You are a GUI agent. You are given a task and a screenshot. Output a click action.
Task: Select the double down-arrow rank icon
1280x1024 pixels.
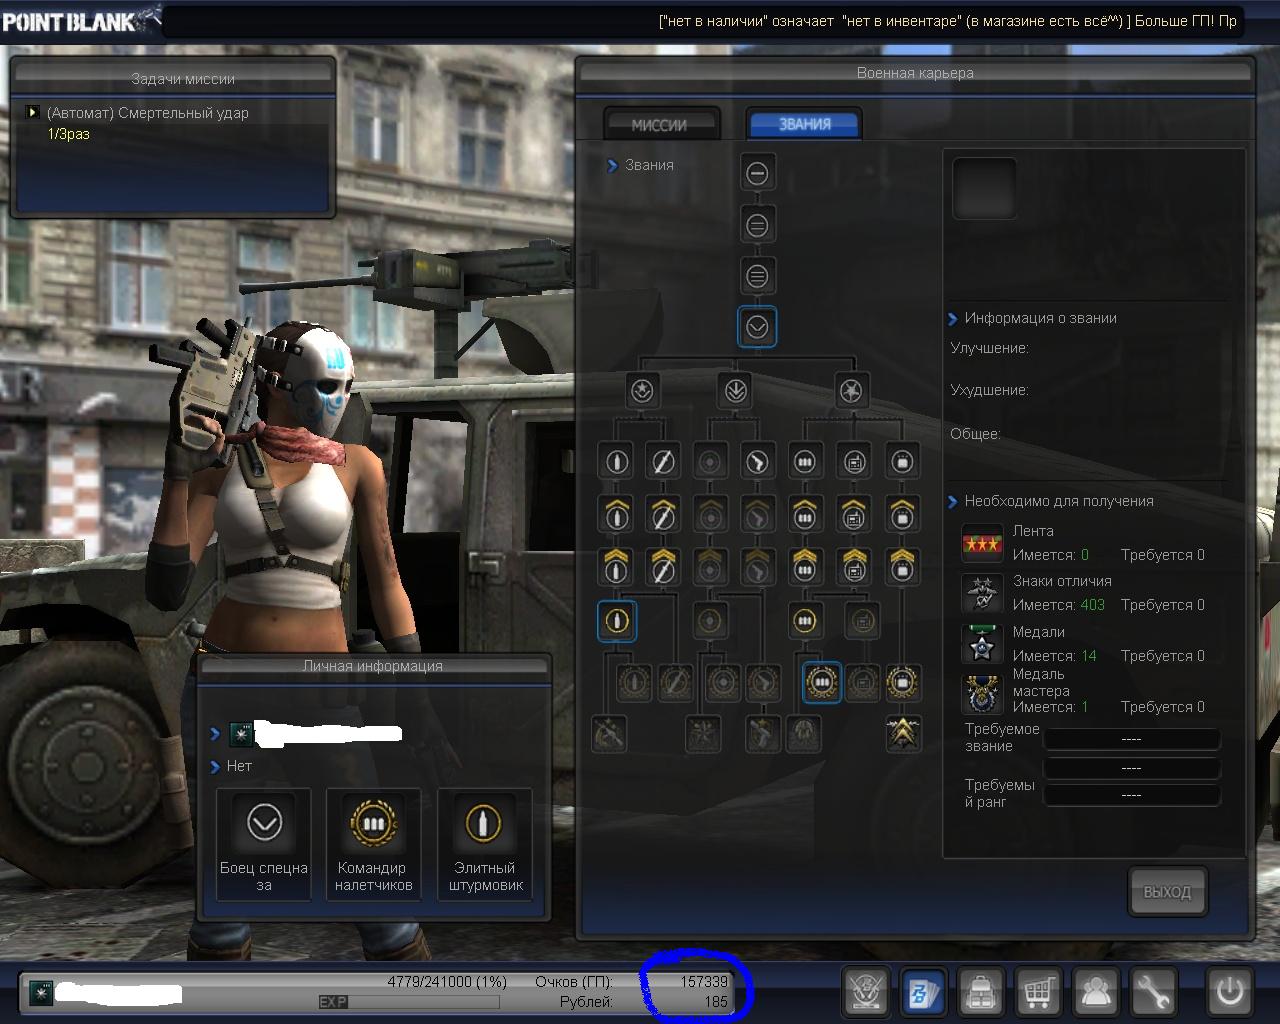736,391
